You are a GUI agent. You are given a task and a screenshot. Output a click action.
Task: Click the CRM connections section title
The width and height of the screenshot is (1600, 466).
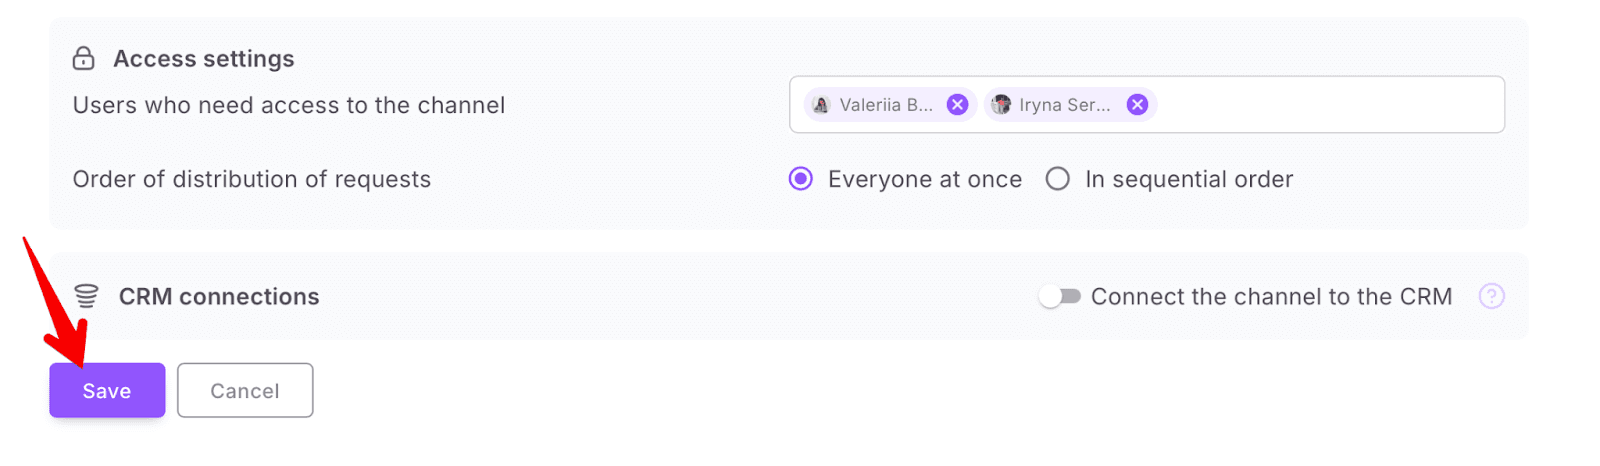click(x=219, y=297)
